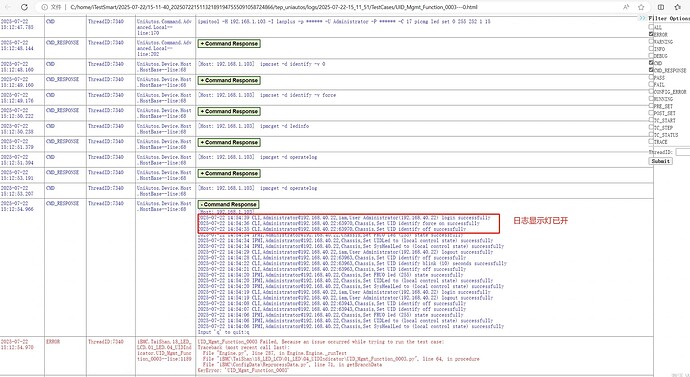Click the address bar file path
The image size is (690, 377).
pos(274,7)
